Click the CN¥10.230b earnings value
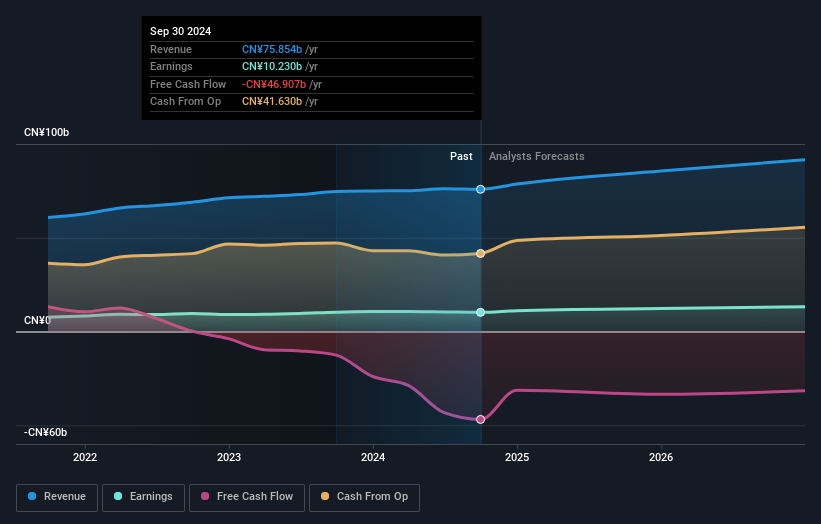821x524 pixels. pos(272,66)
